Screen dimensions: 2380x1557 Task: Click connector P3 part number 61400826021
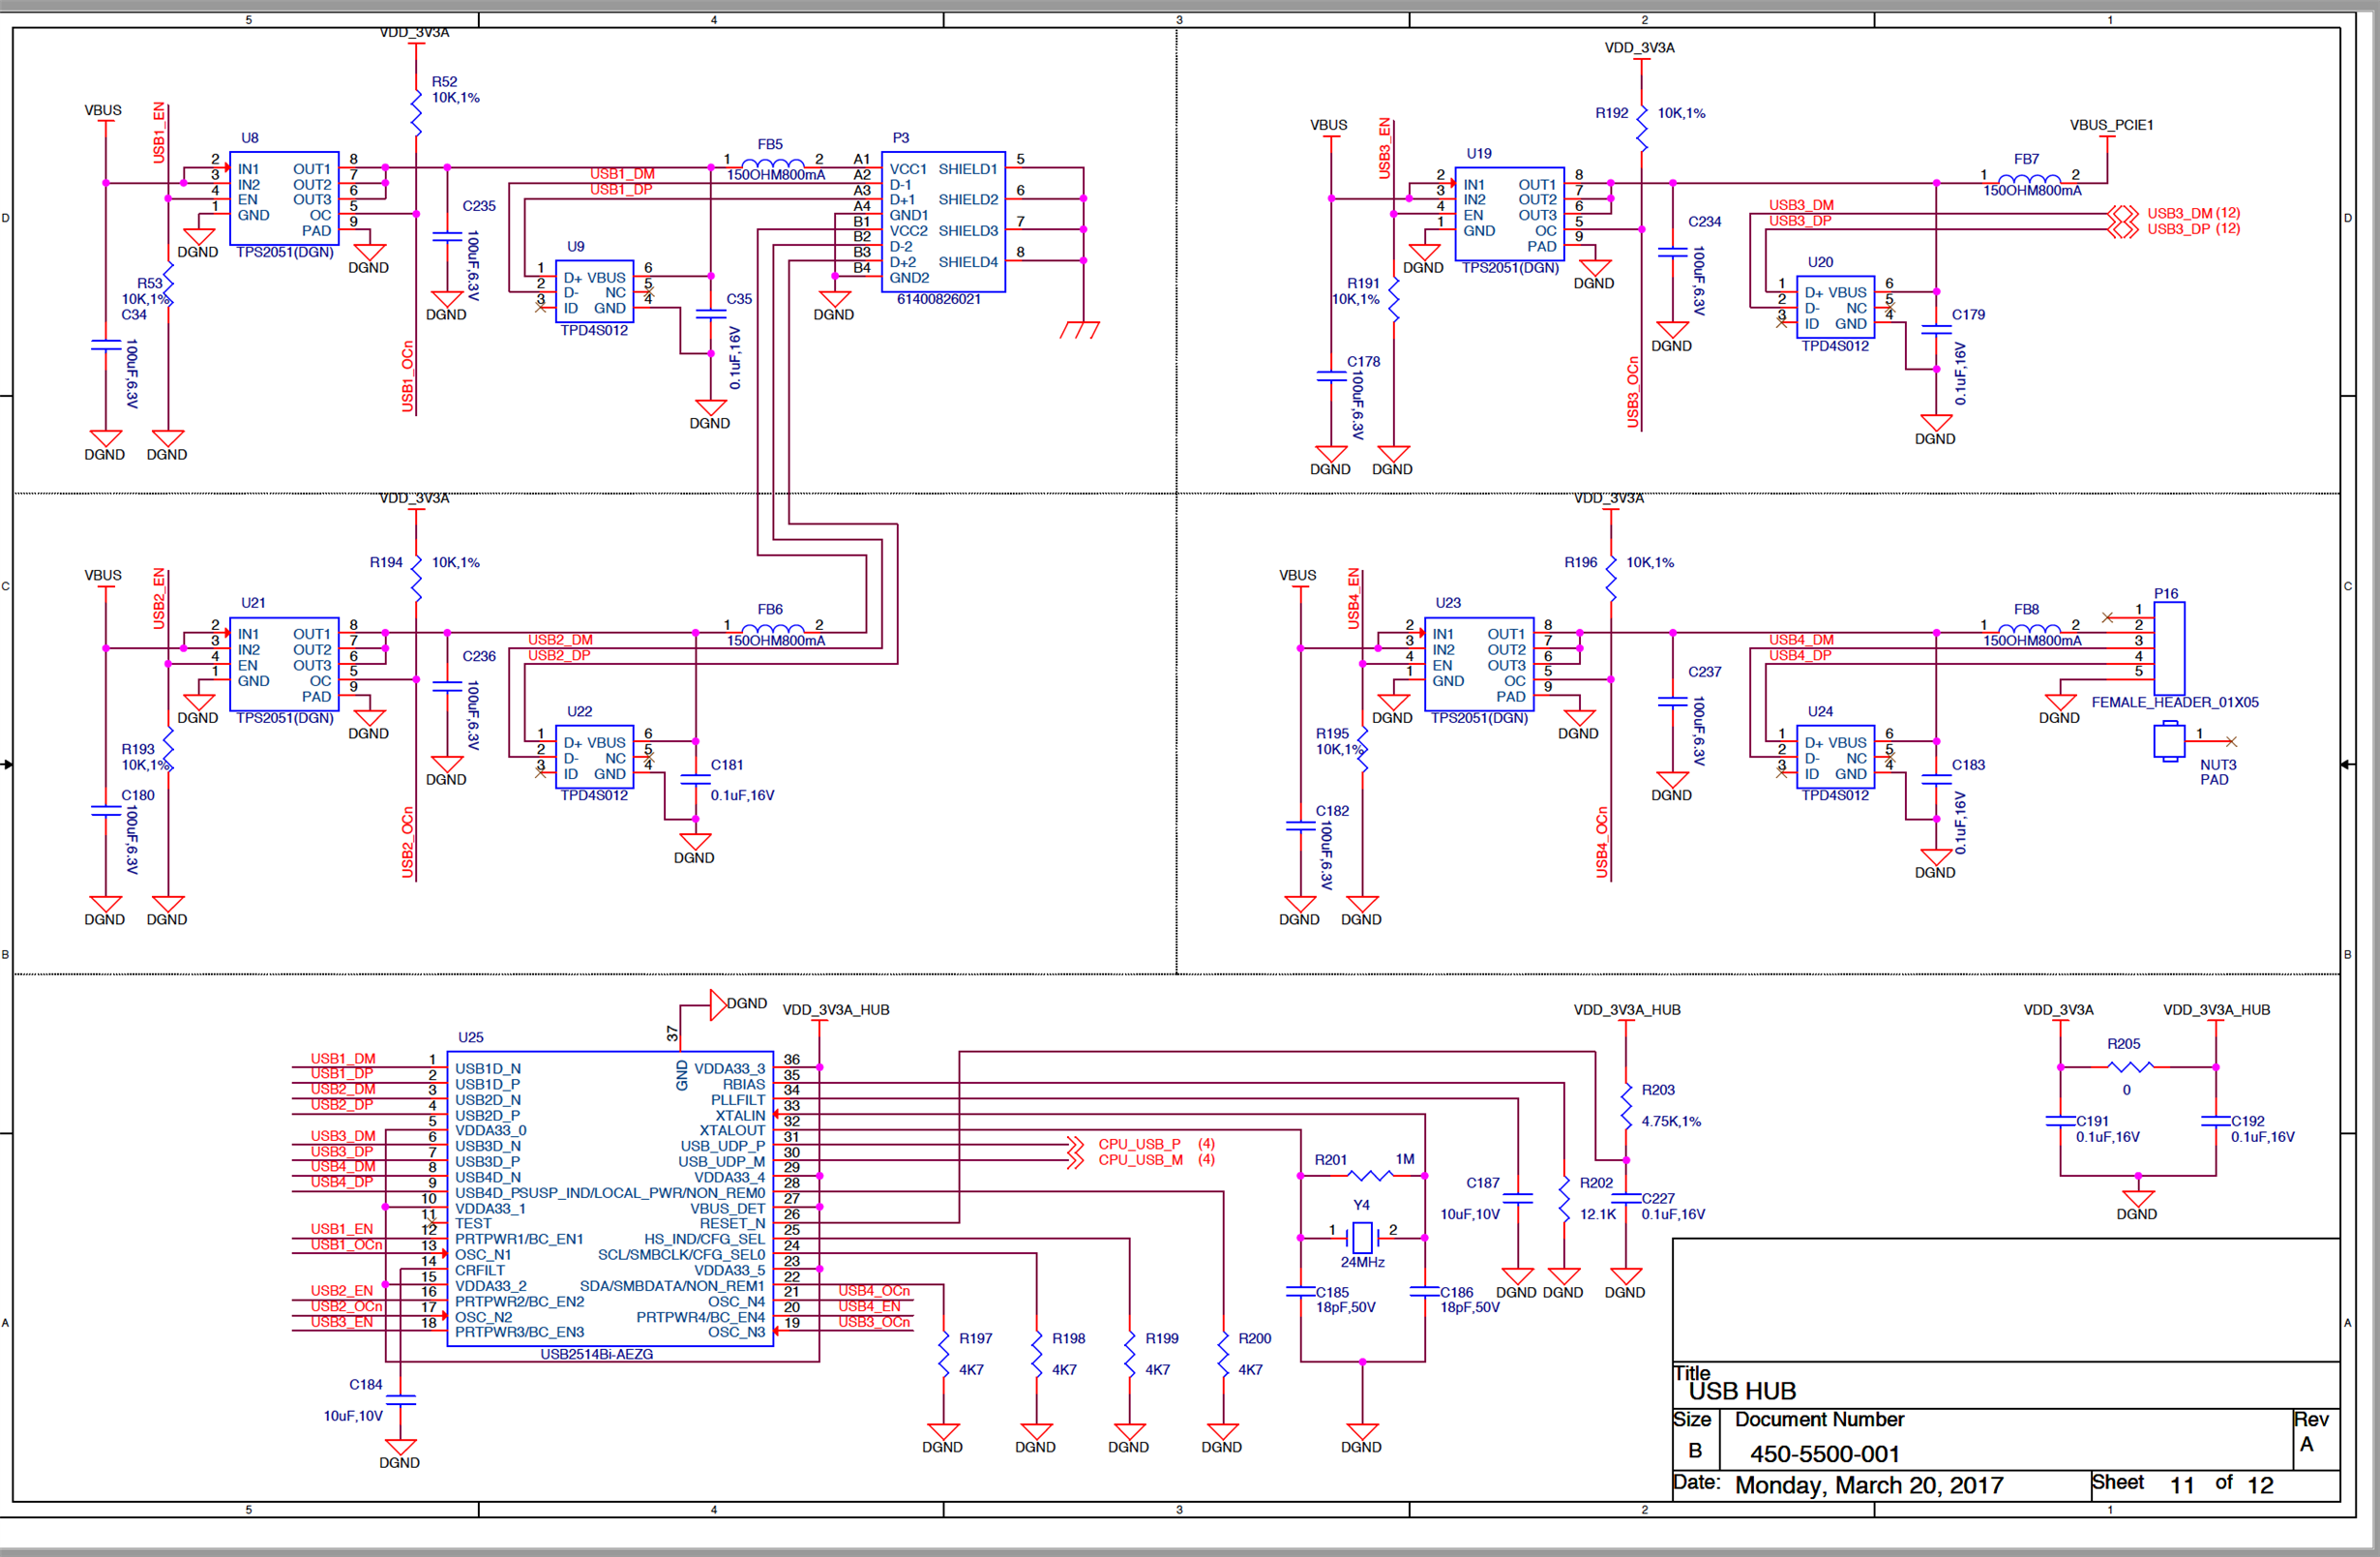point(938,299)
